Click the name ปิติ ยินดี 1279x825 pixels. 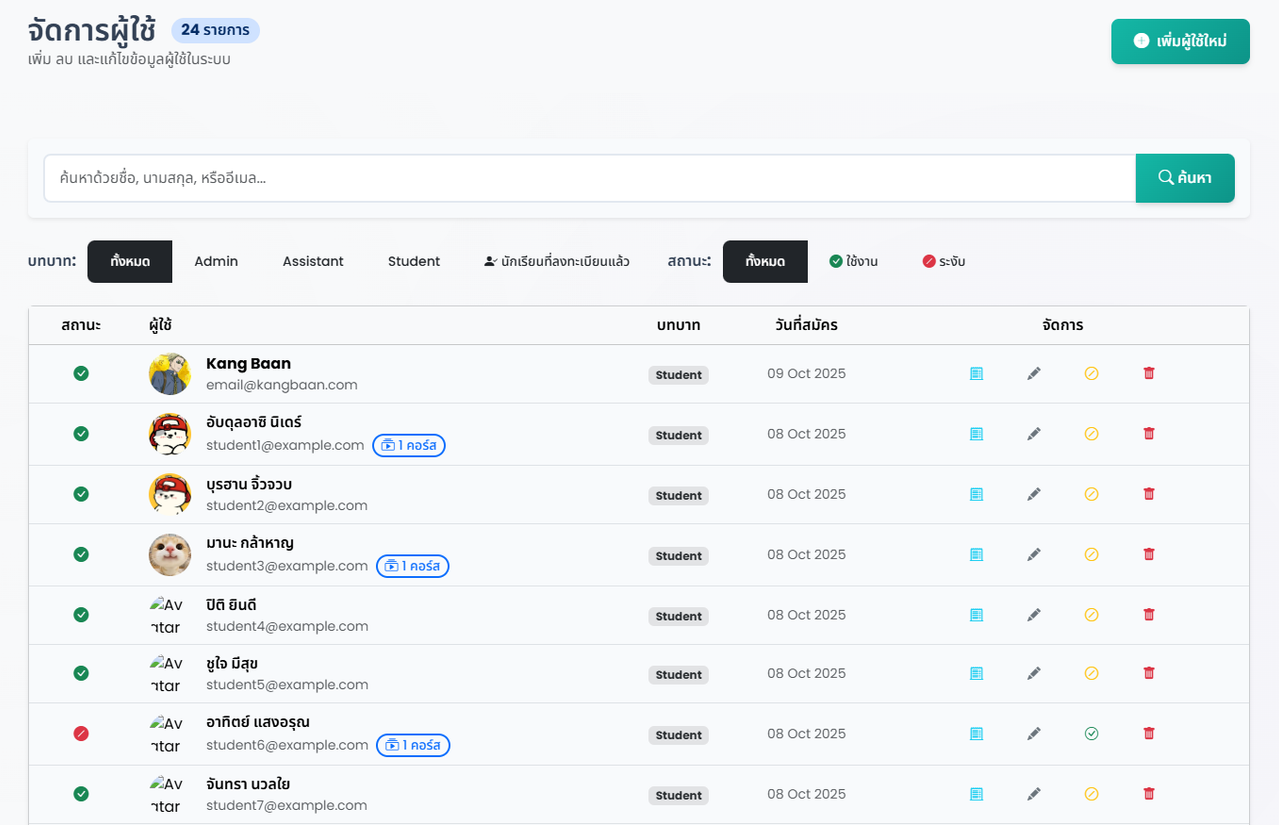click(x=231, y=604)
